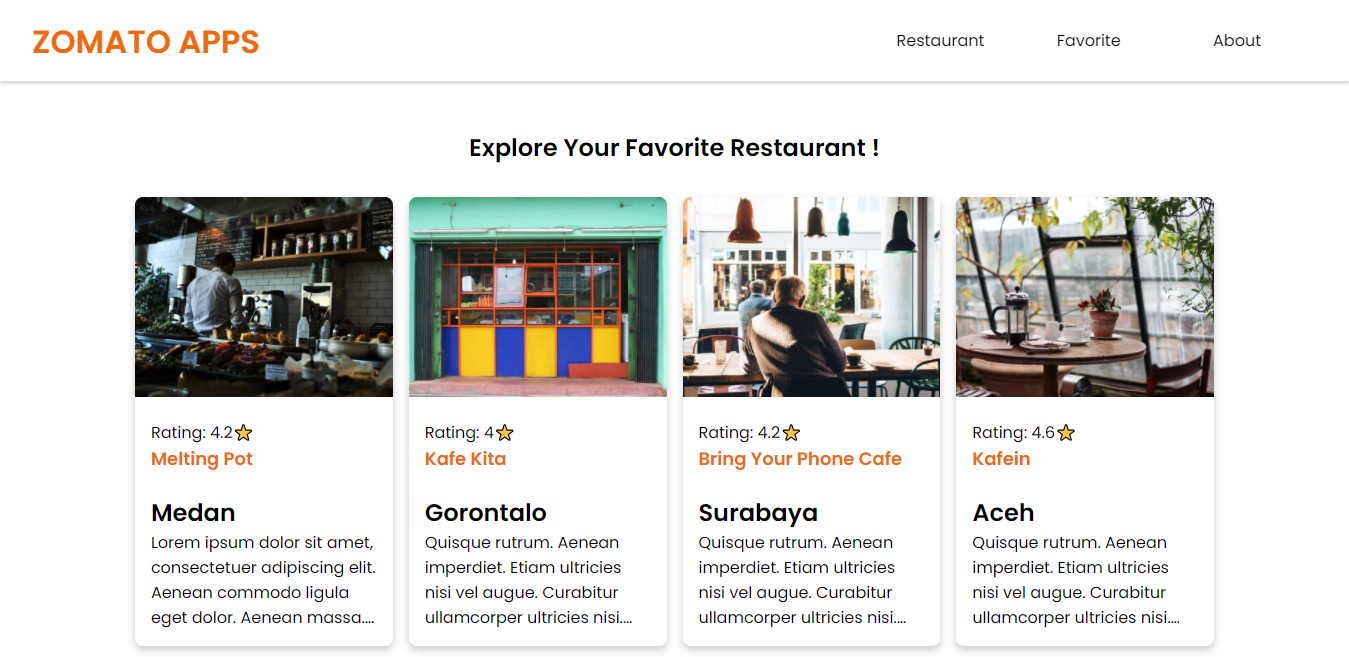Select the Gorontalo city heading
Image resolution: width=1349 pixels, height=657 pixels.
486,513
